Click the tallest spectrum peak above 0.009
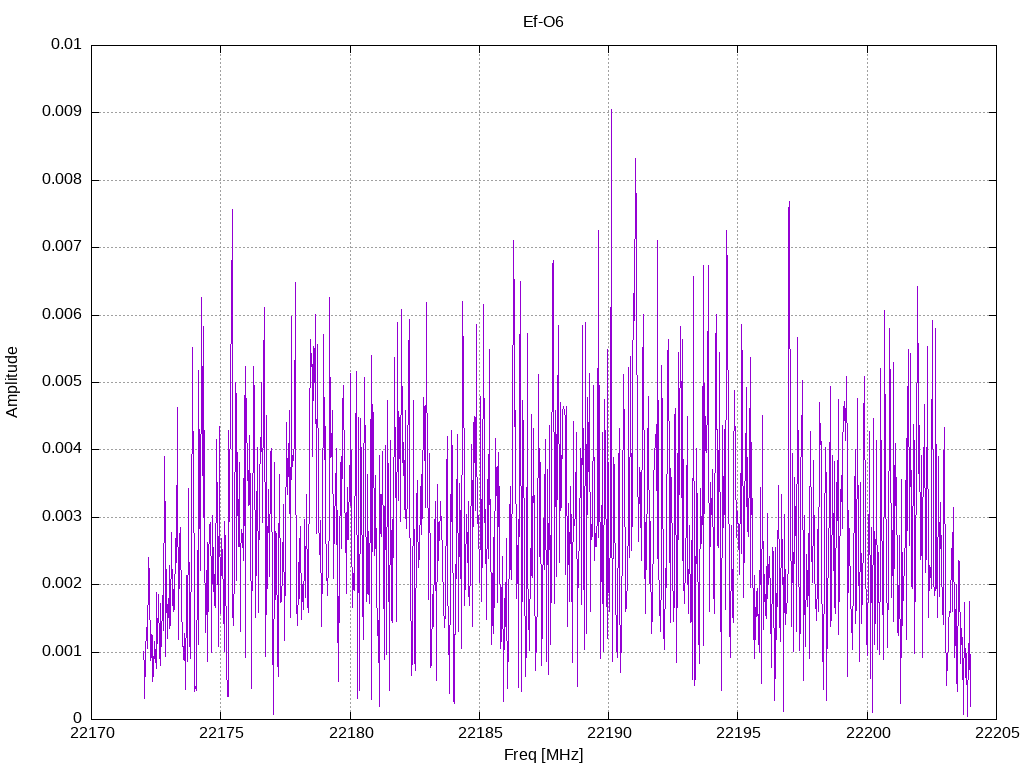The width and height of the screenshot is (1024, 768). [611, 111]
